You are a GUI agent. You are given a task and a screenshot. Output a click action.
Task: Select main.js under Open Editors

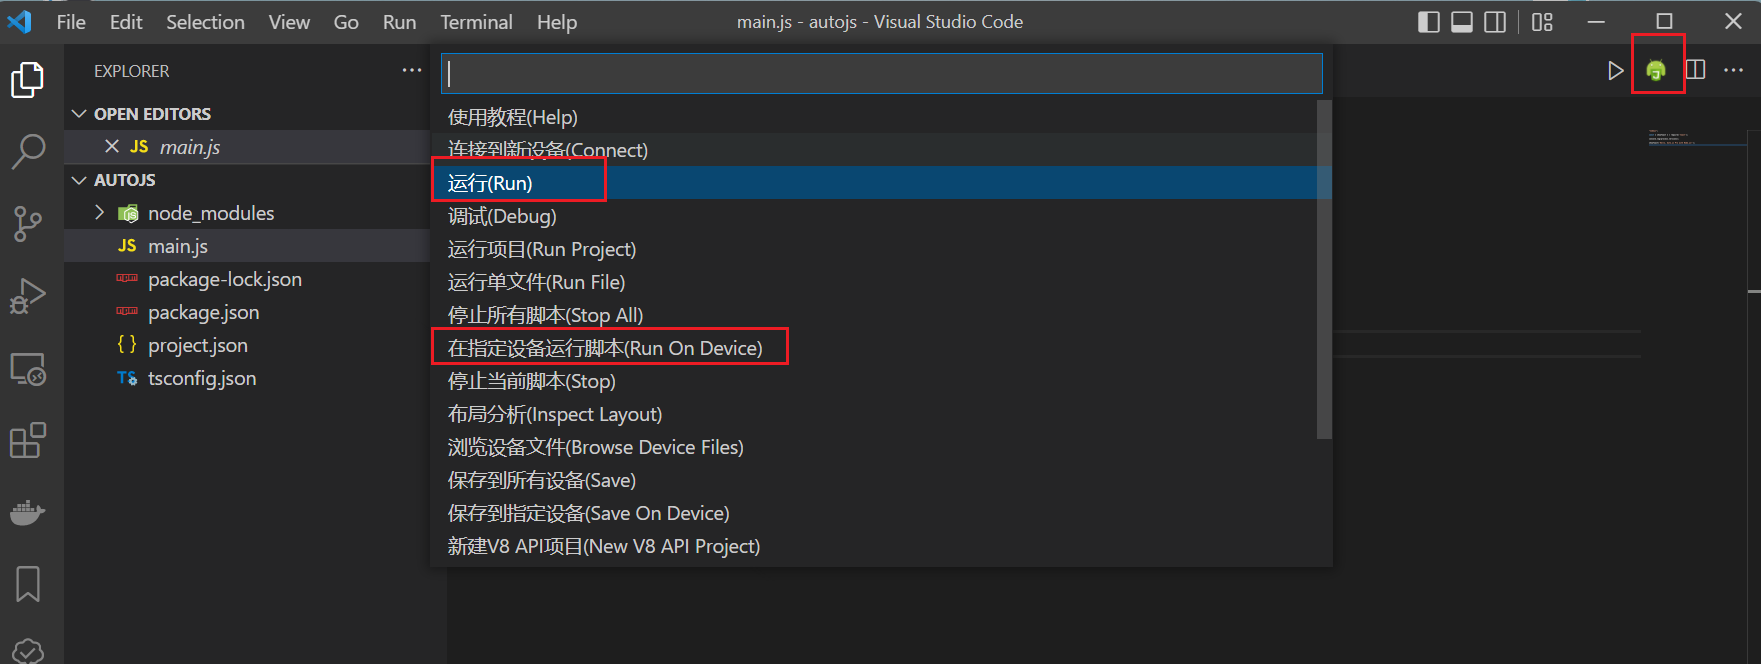pyautogui.click(x=247, y=147)
